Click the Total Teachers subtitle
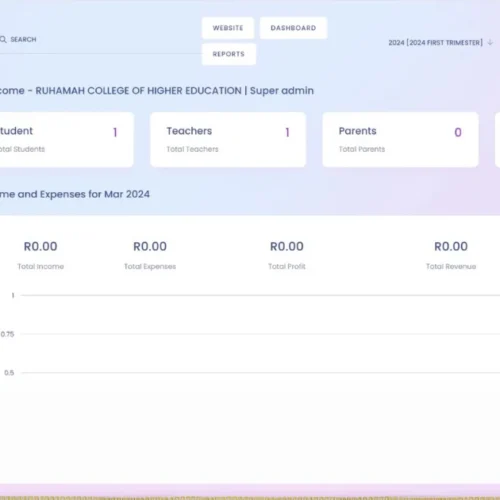The height and width of the screenshot is (500, 500). click(x=192, y=149)
